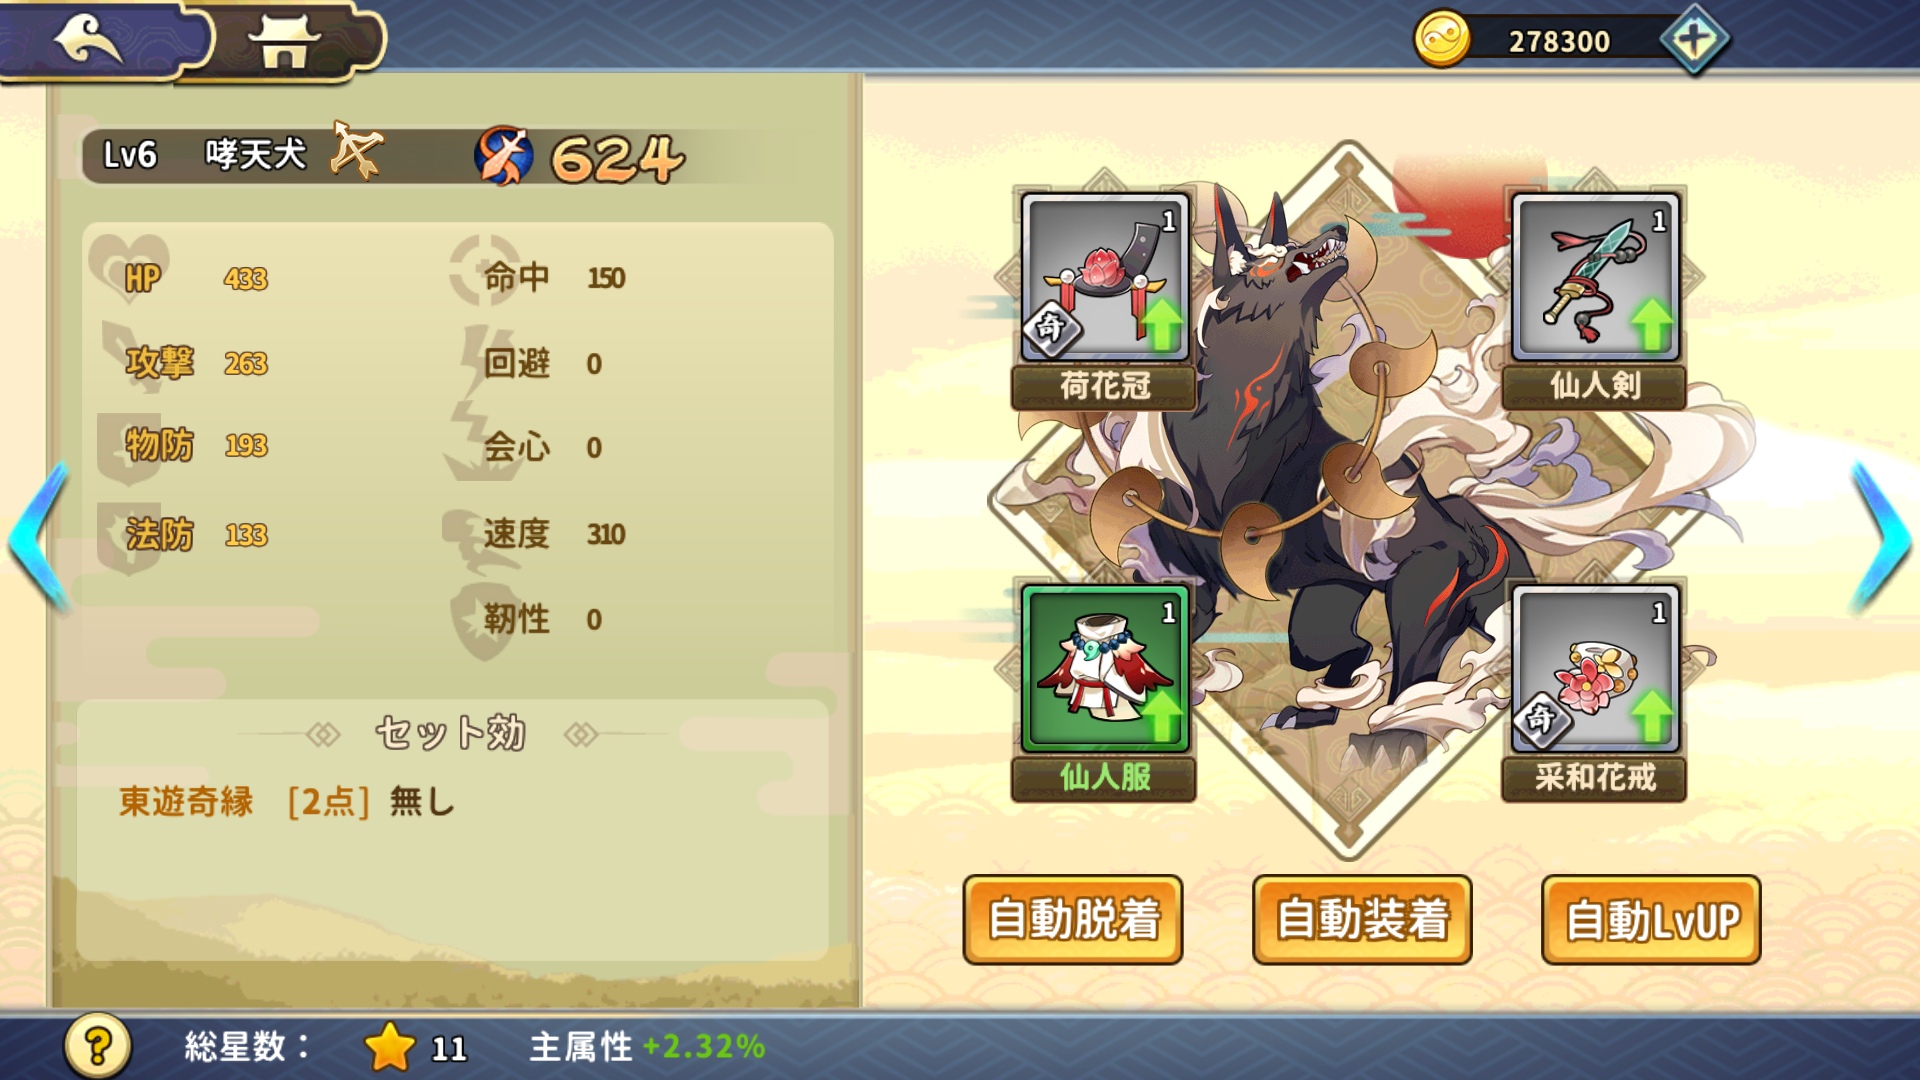The image size is (1920, 1080).
Task: Select the 荷花冠 helmet equipment slot
Action: tap(1104, 300)
